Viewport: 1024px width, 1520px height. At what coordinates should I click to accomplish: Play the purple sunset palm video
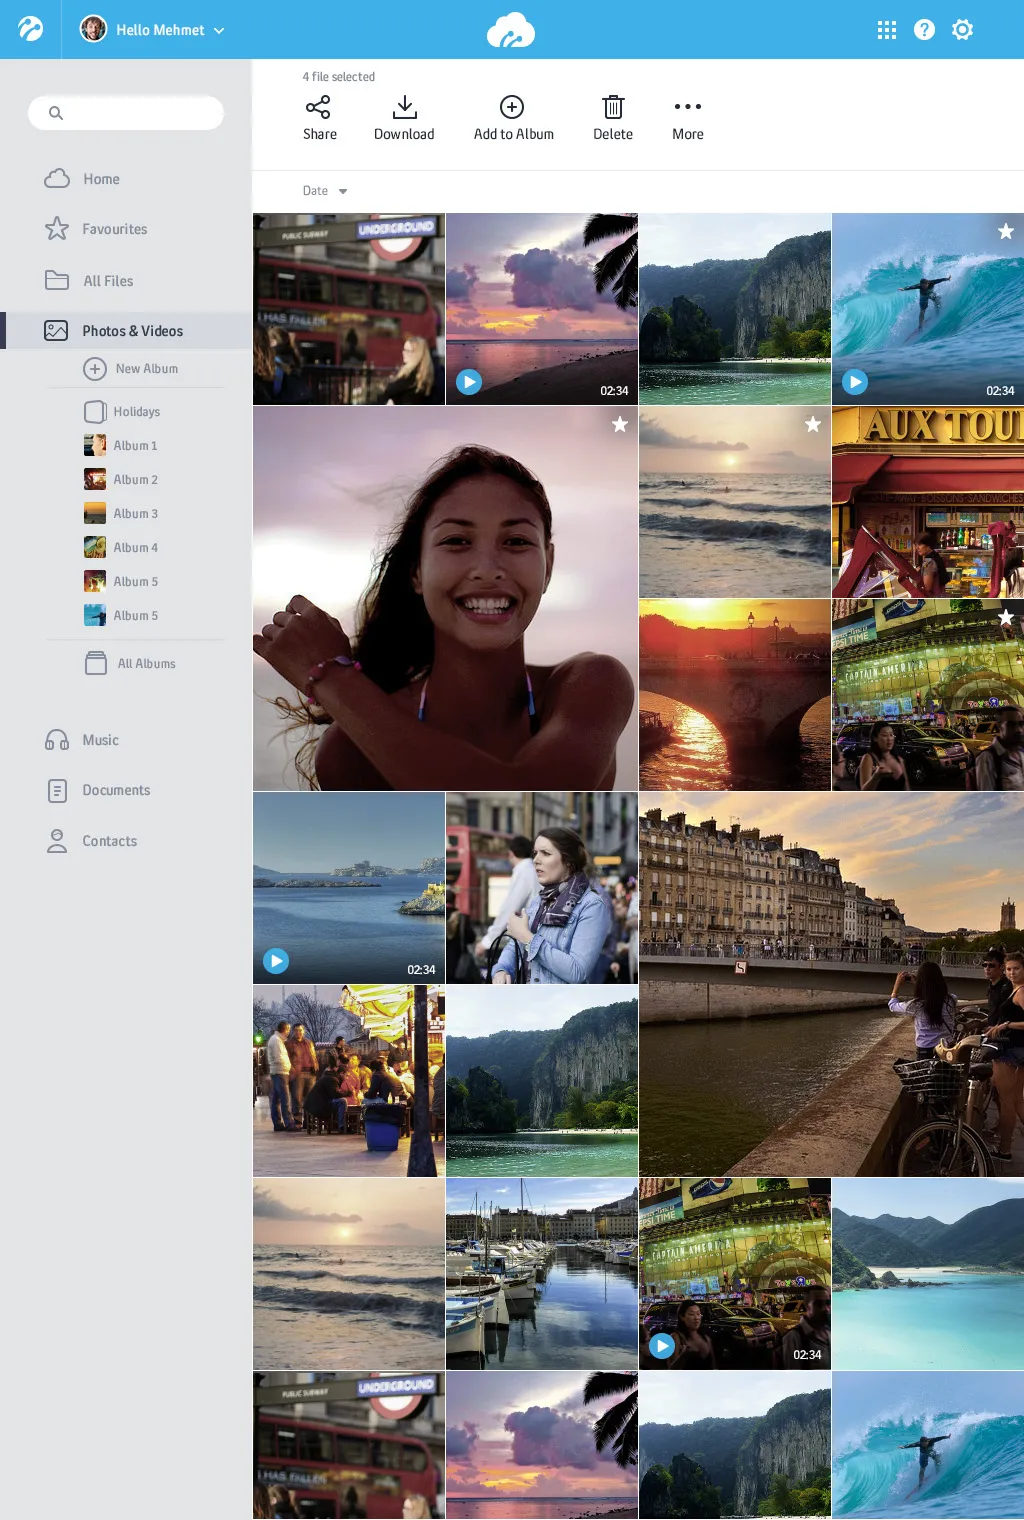pyautogui.click(x=469, y=381)
